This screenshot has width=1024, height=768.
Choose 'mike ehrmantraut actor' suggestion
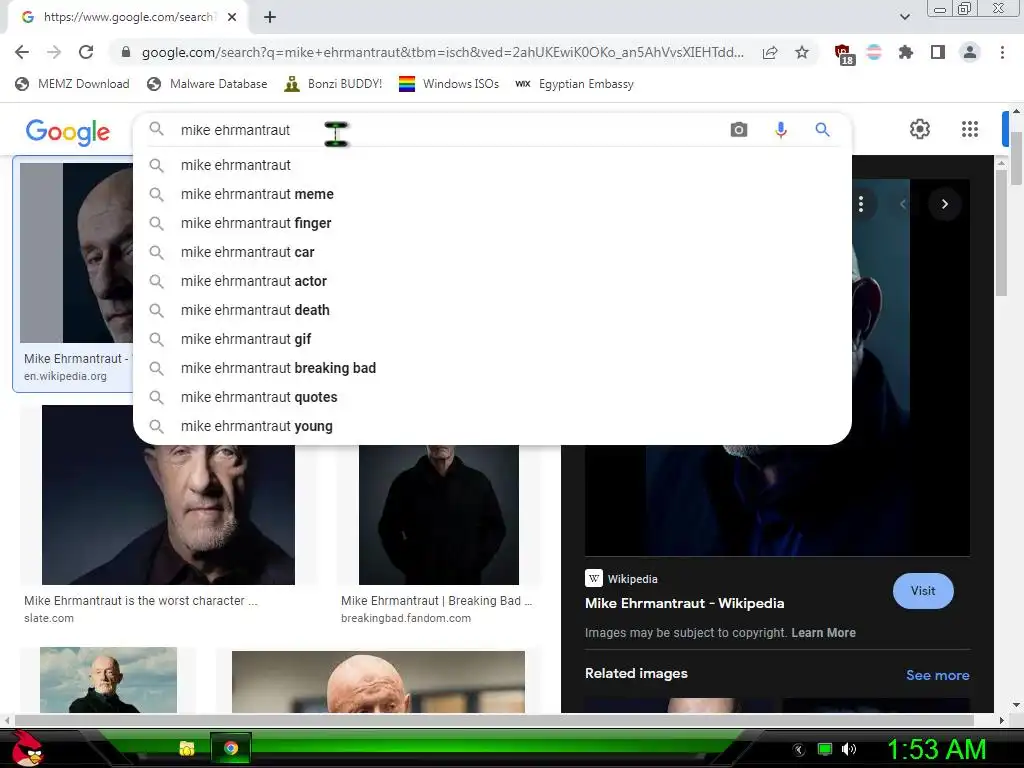coord(492,281)
